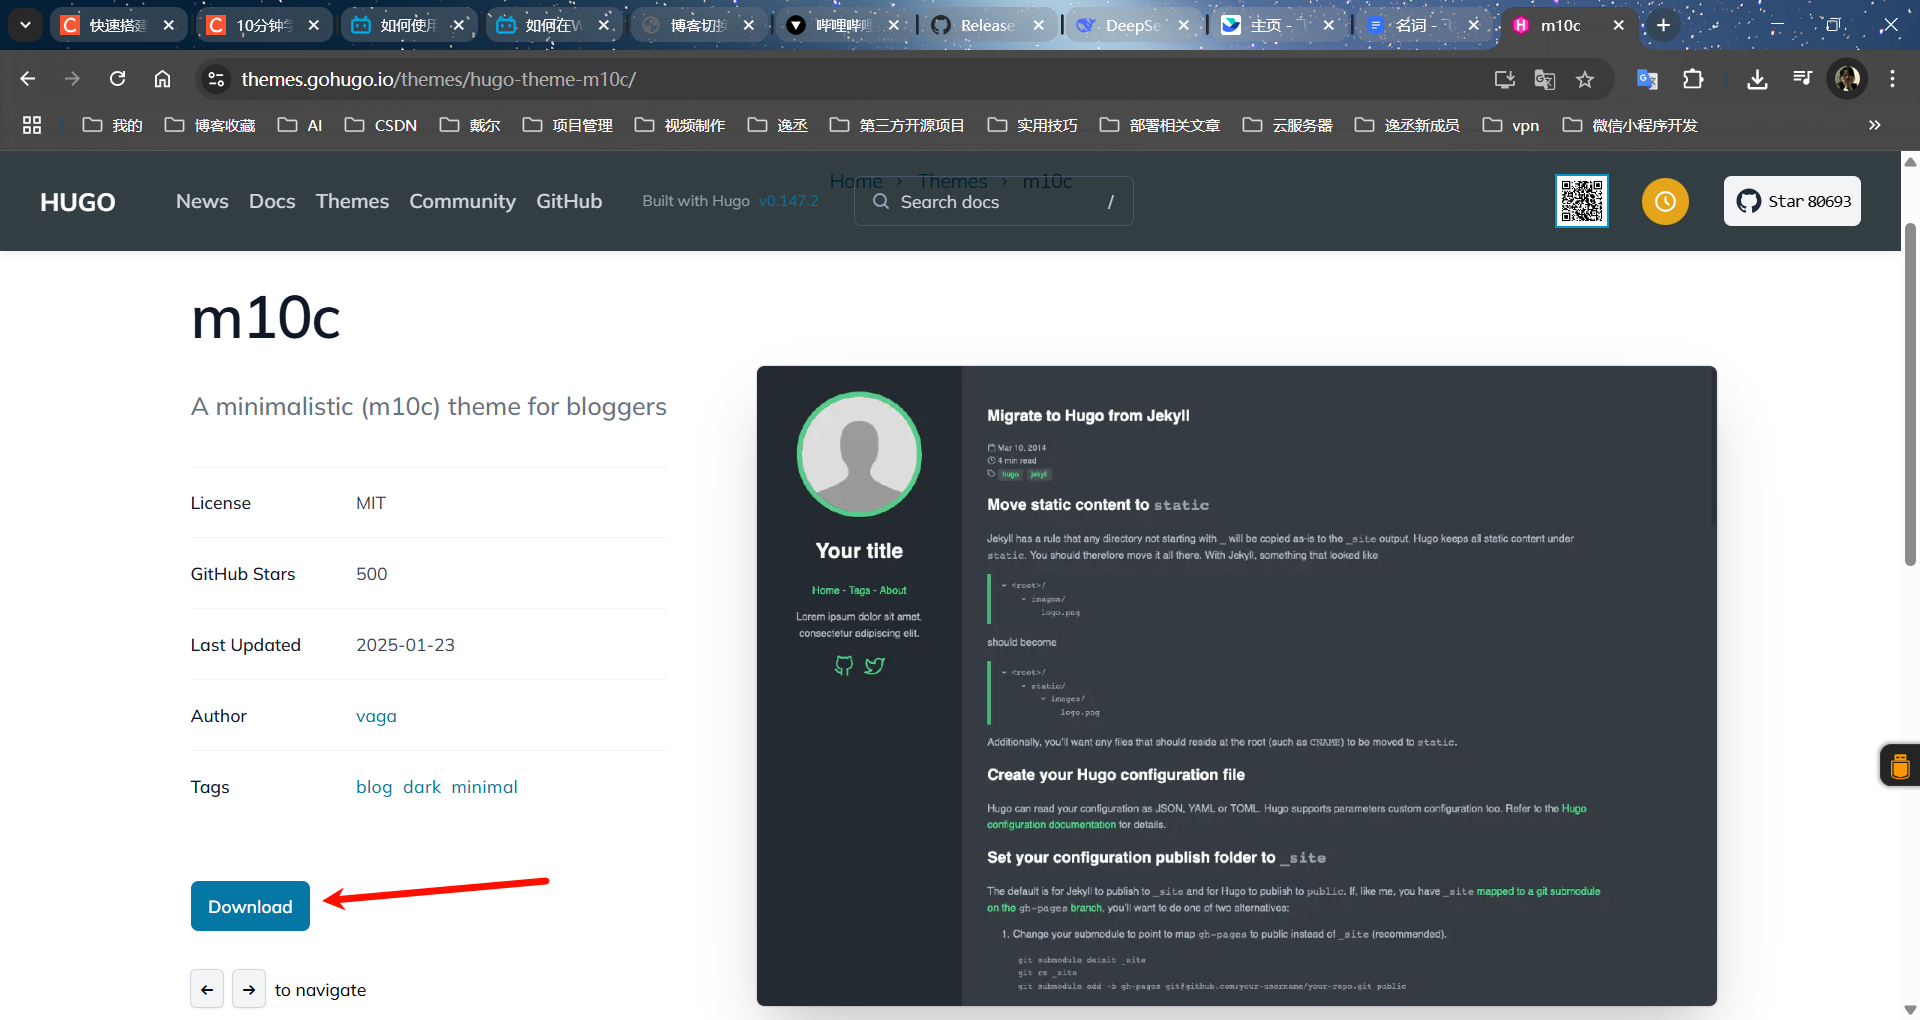1920x1020 pixels.
Task: Open the 云服务器 bookmark folder
Action: click(1288, 125)
